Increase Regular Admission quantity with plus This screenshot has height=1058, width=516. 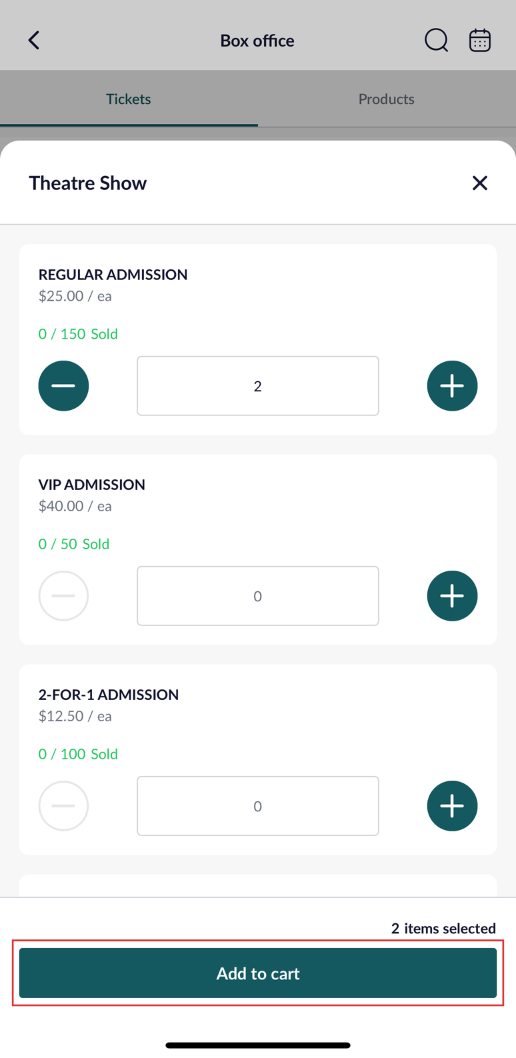(x=452, y=386)
